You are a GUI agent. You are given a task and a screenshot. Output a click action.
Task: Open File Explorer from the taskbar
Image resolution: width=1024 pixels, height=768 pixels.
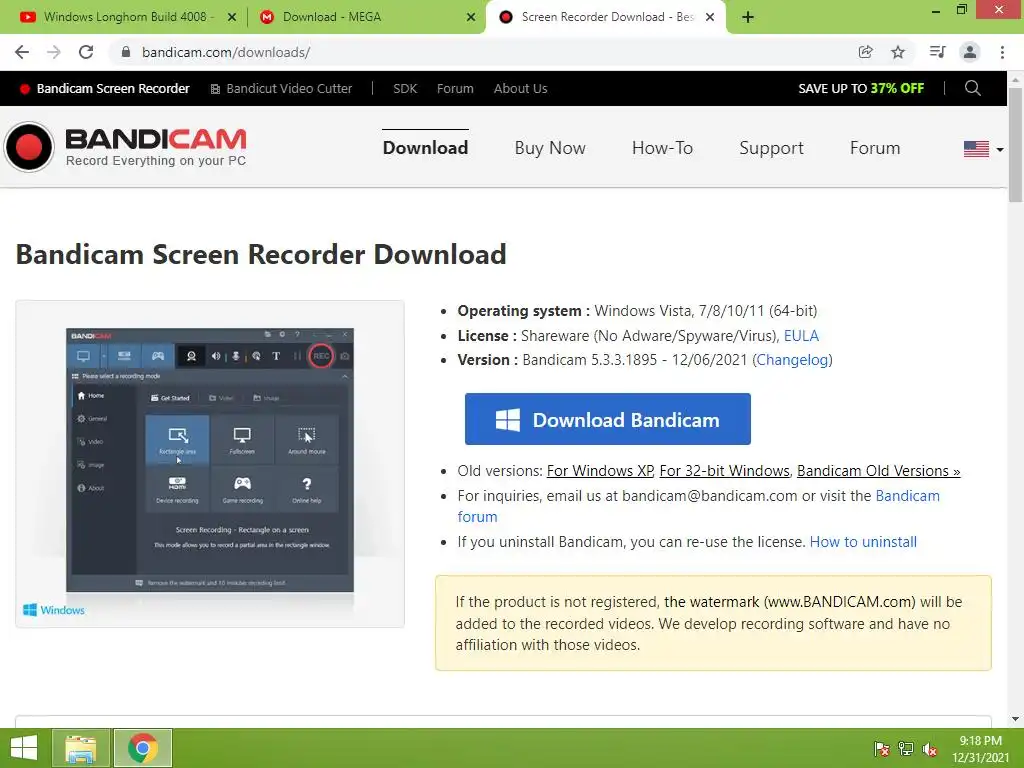click(81, 748)
